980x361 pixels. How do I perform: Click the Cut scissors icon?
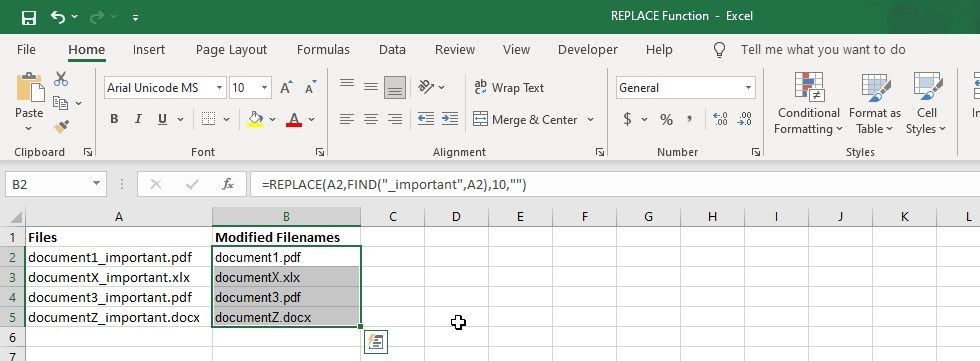[x=61, y=79]
